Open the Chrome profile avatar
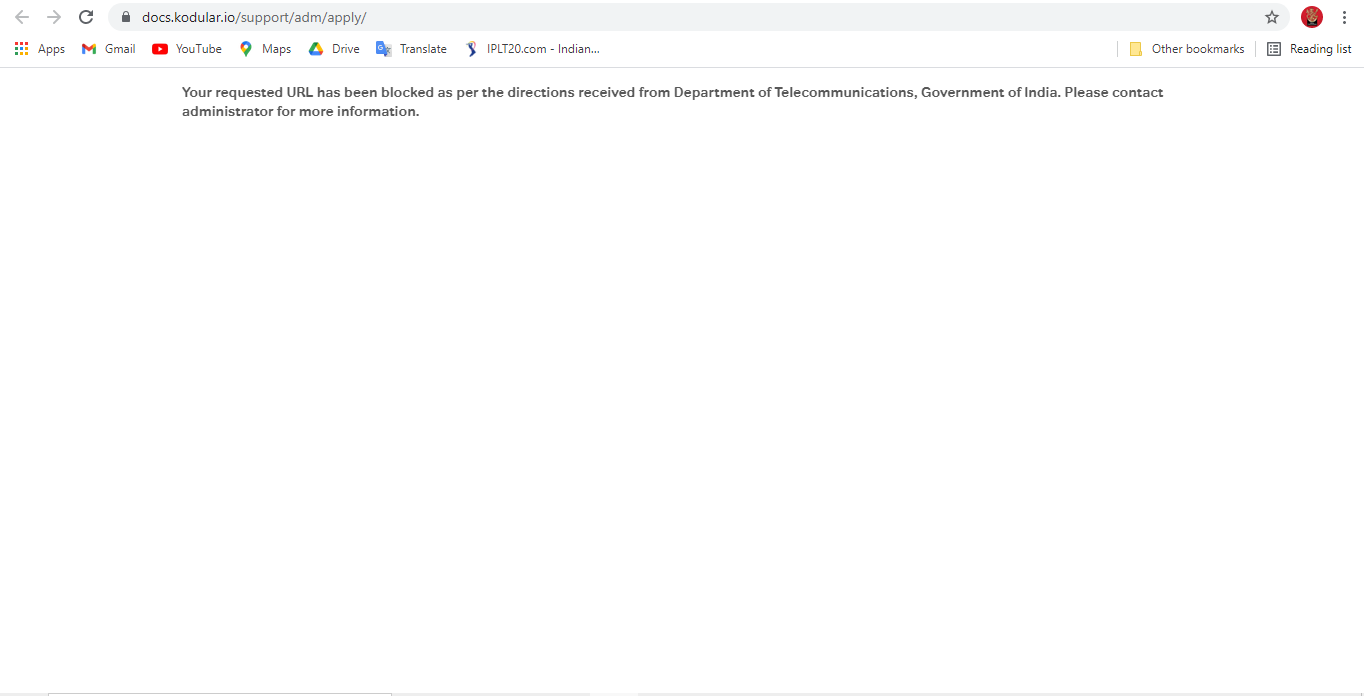1364x696 pixels. click(1312, 17)
